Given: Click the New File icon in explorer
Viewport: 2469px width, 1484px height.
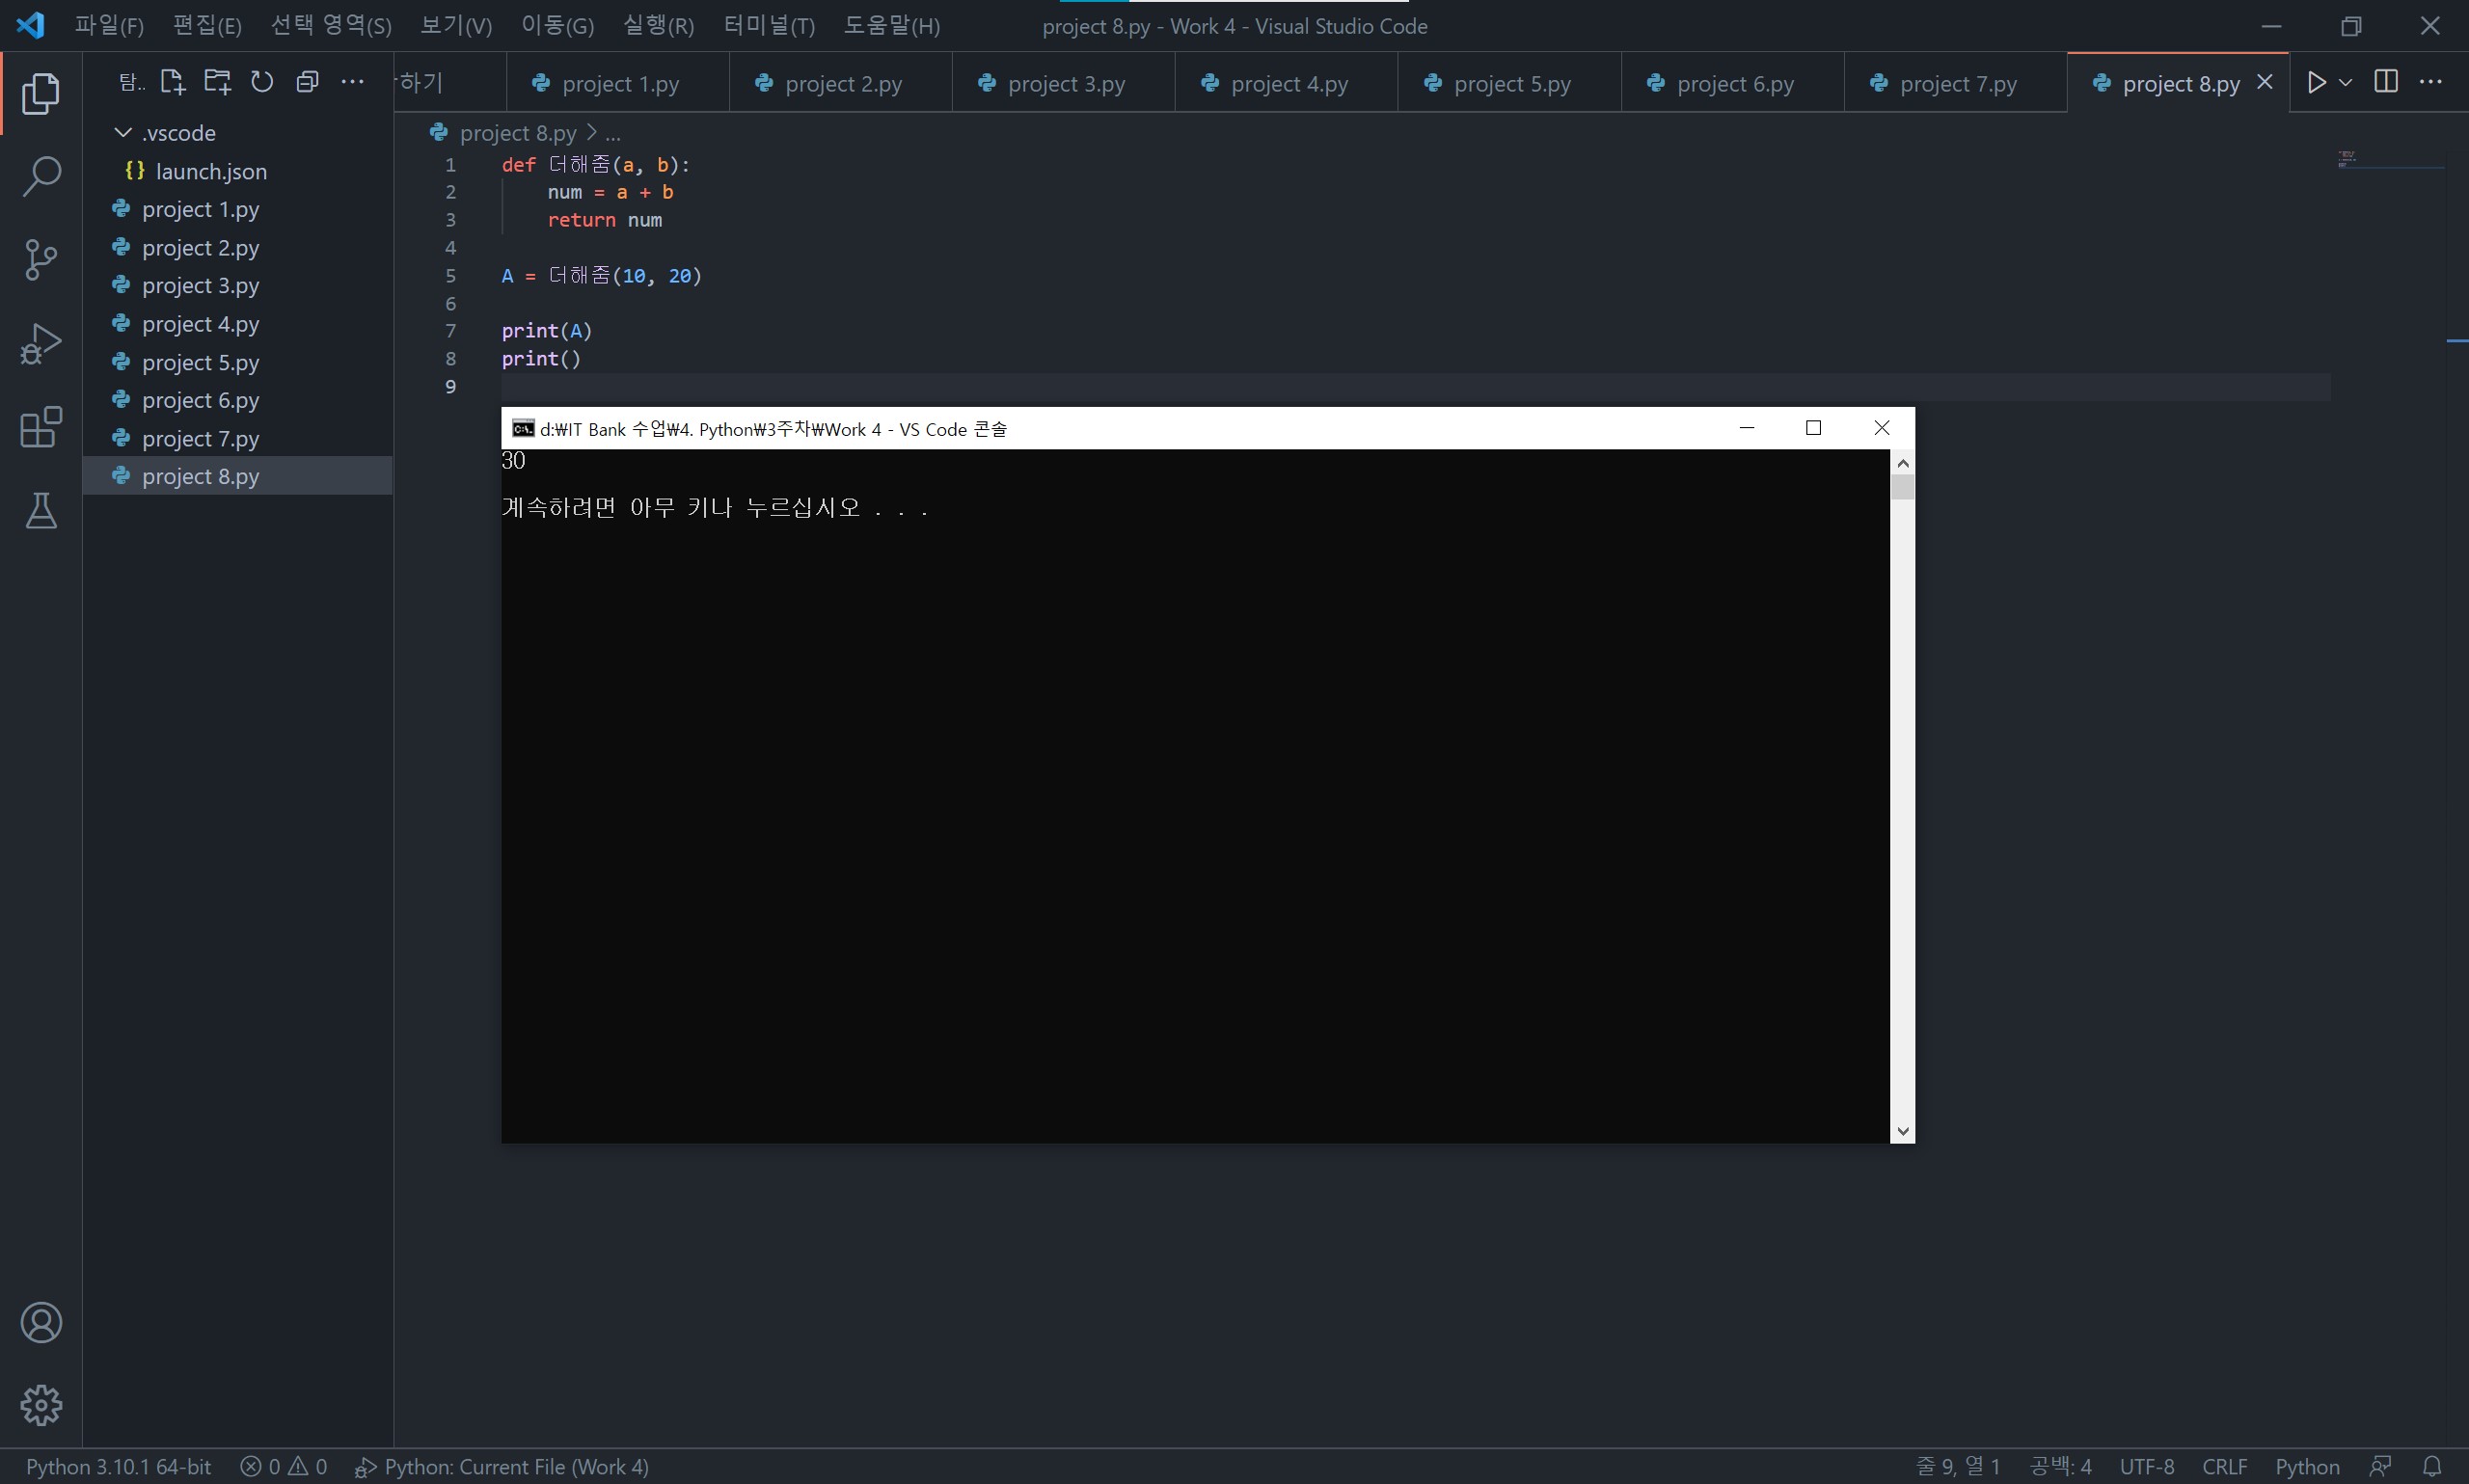Looking at the screenshot, I should pyautogui.click(x=172, y=82).
